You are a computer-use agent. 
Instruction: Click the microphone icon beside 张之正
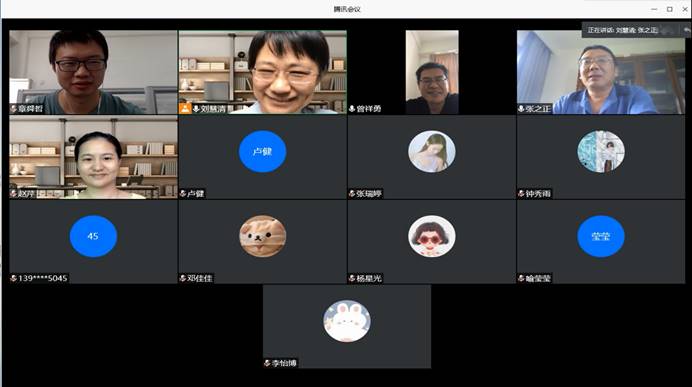(521, 109)
